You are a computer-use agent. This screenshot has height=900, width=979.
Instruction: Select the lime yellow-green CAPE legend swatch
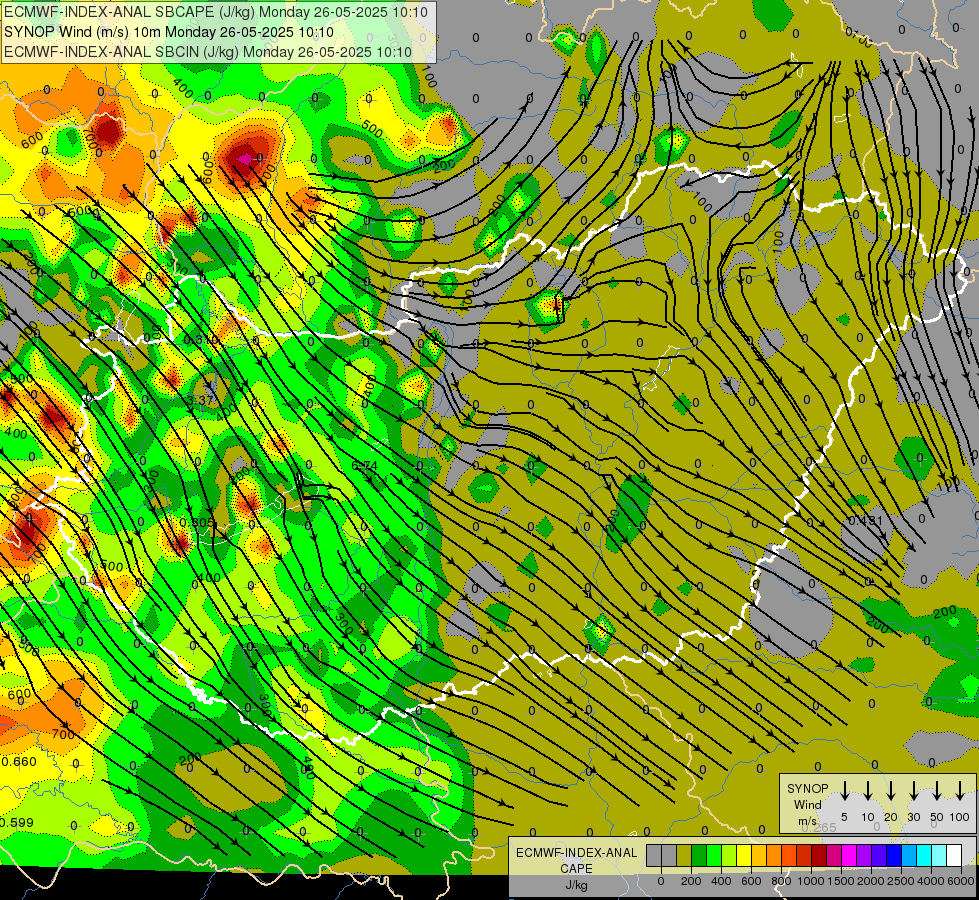(x=729, y=855)
